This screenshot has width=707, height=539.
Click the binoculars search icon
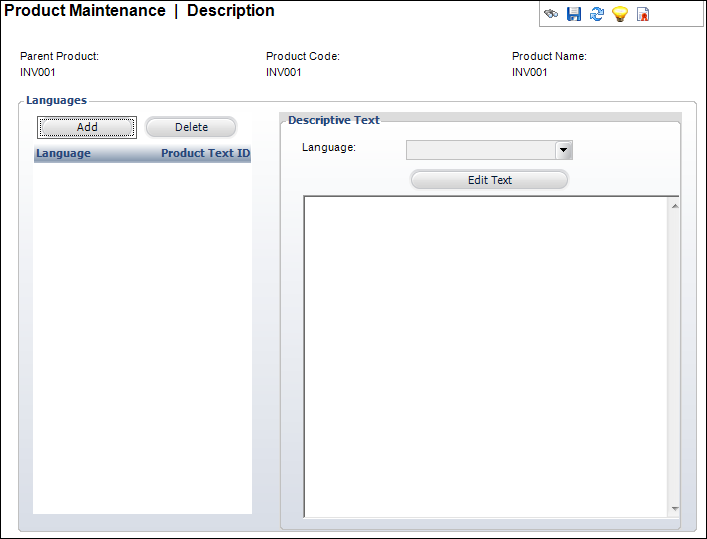point(551,14)
